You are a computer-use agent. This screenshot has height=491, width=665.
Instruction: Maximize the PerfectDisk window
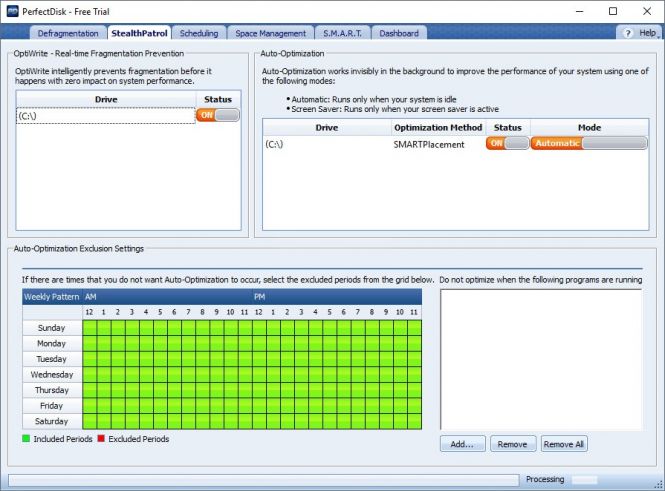(x=613, y=11)
